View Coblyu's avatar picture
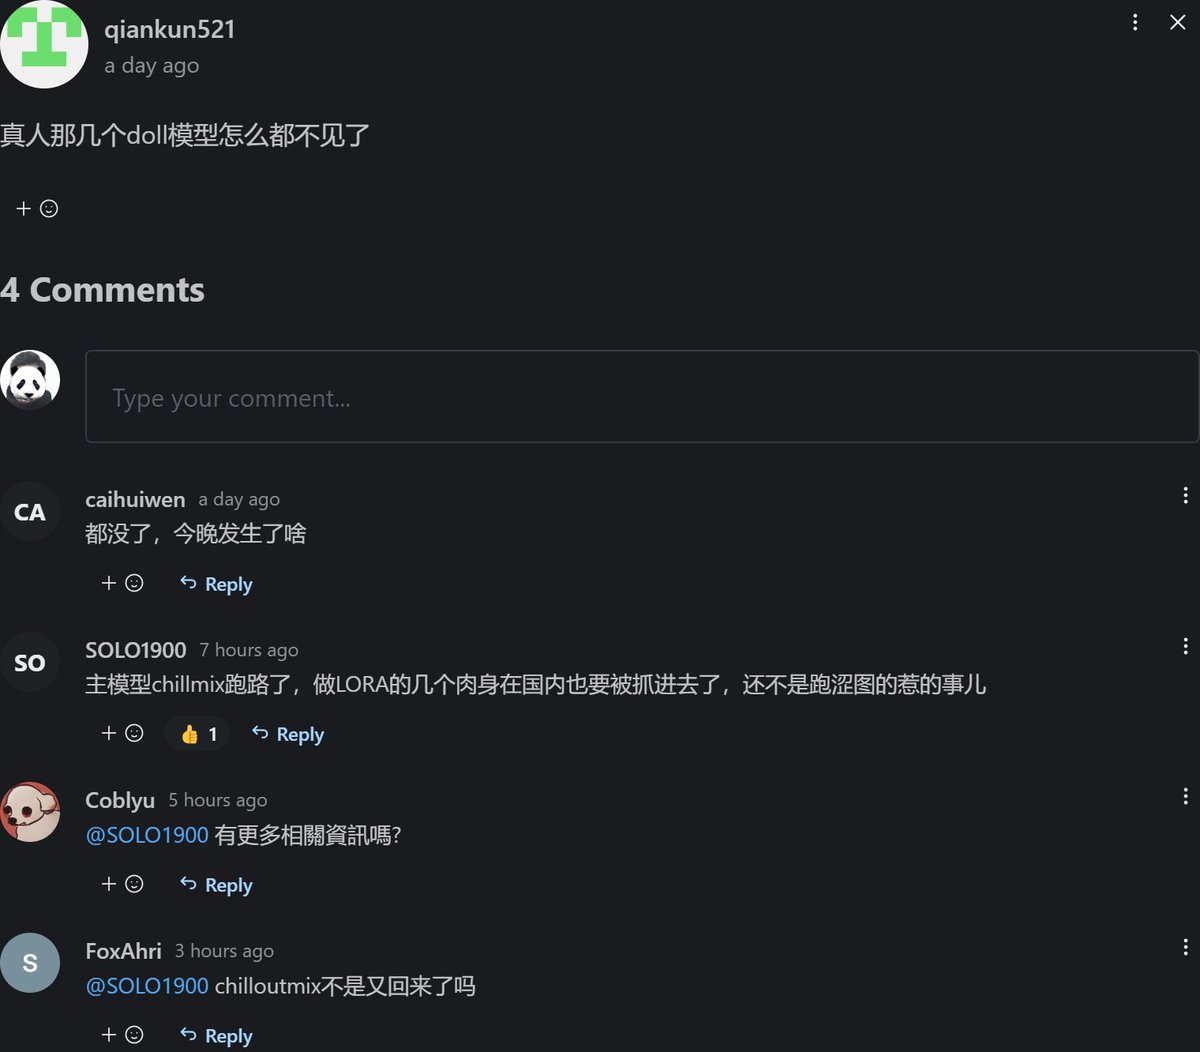Image resolution: width=1200 pixels, height=1052 pixels. pyautogui.click(x=30, y=812)
